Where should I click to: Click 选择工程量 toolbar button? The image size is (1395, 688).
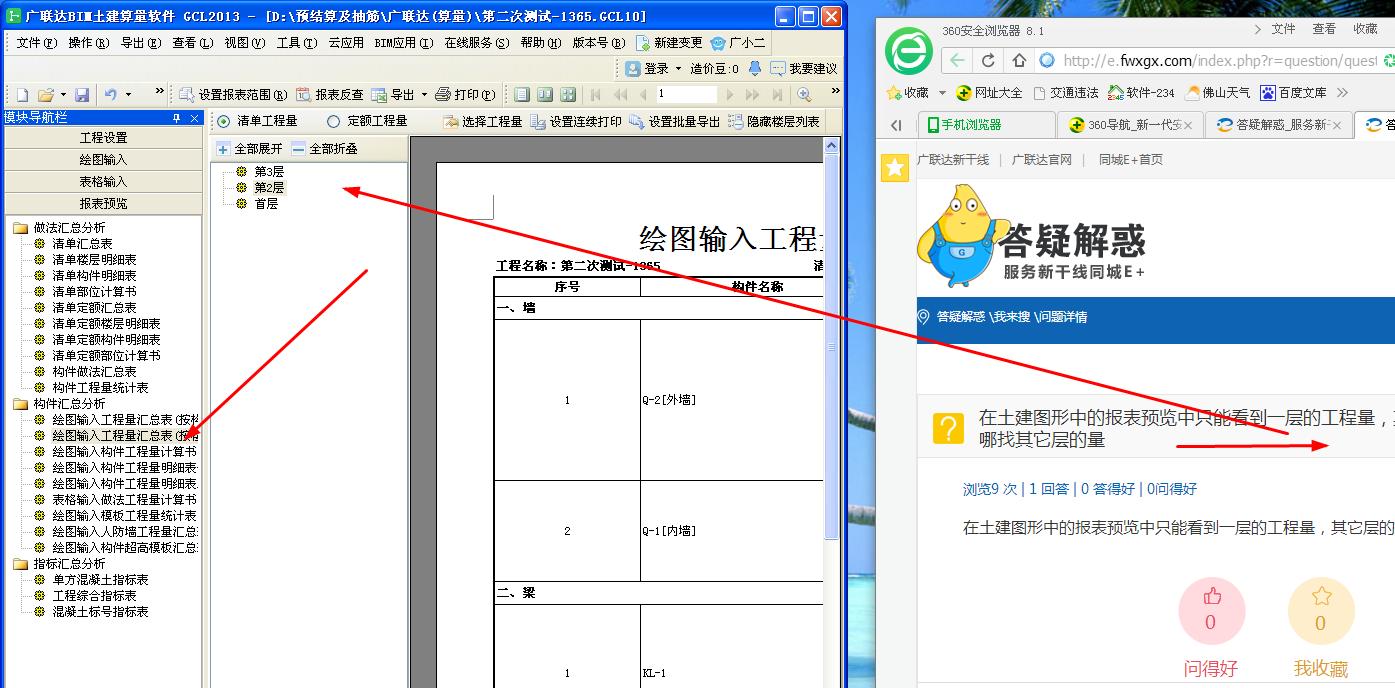(x=482, y=121)
